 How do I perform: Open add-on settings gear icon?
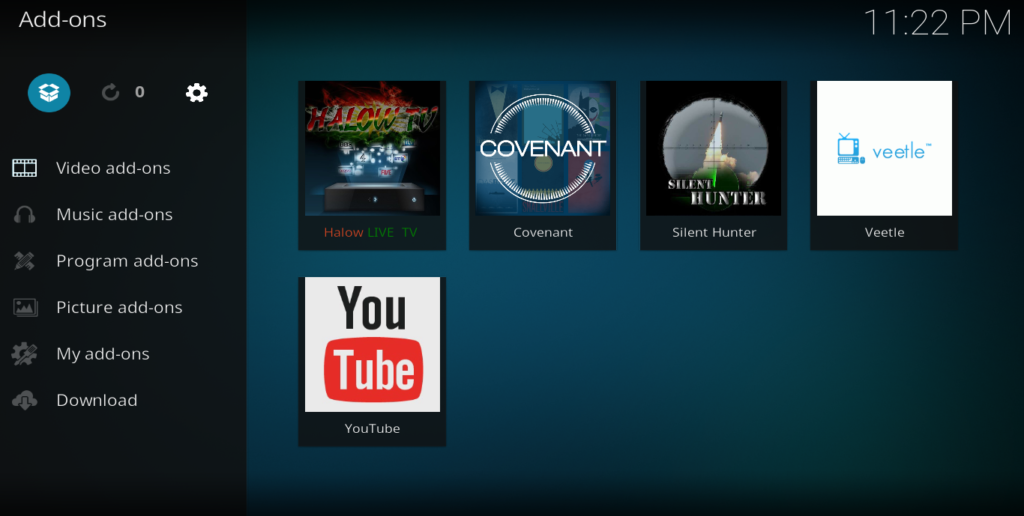coord(197,93)
